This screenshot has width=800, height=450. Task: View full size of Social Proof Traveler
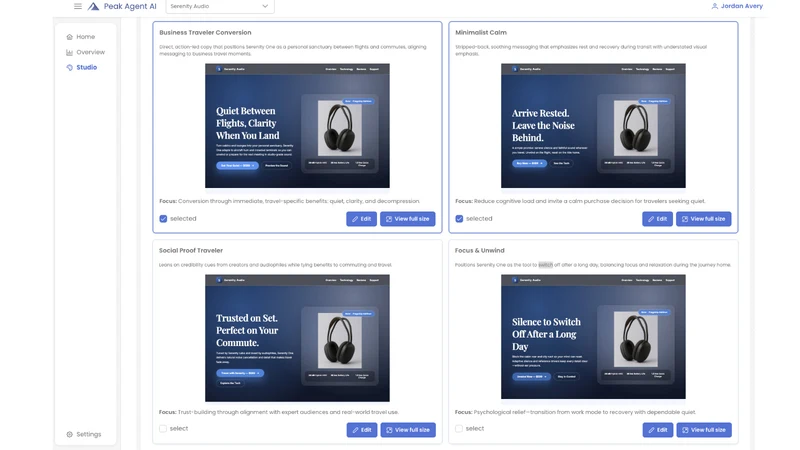408,430
